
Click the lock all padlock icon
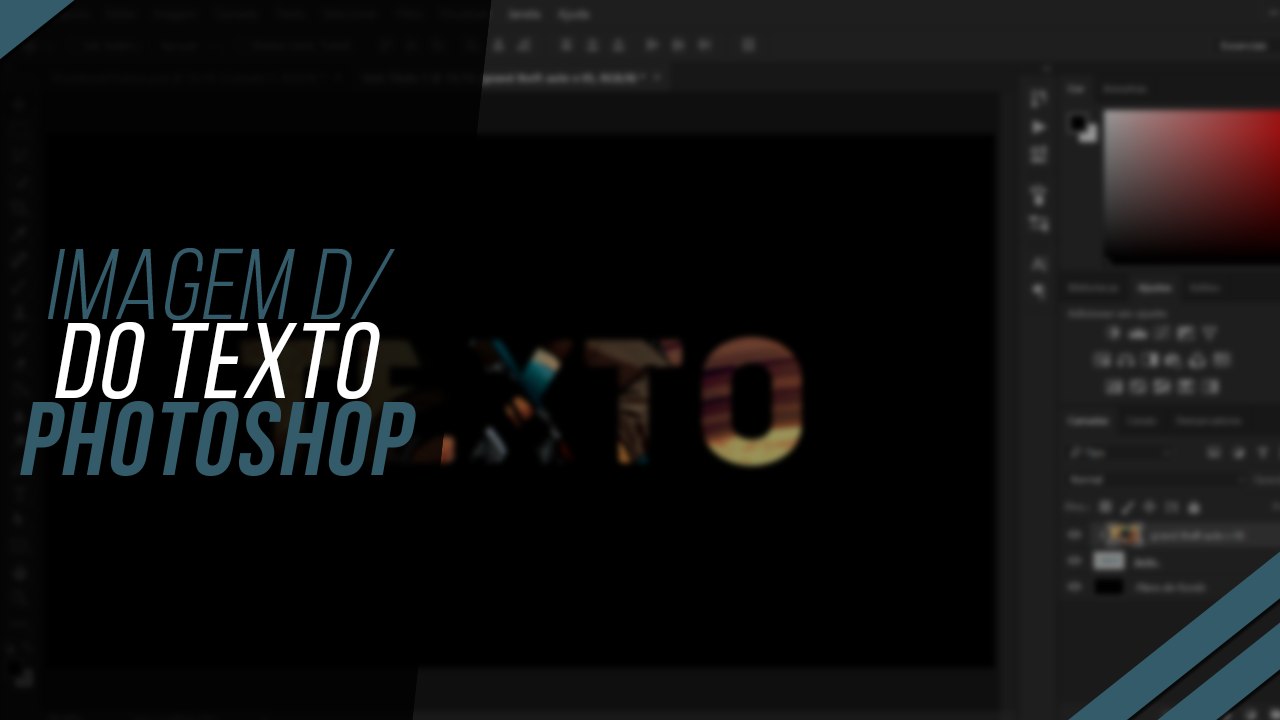pyautogui.click(x=1192, y=508)
